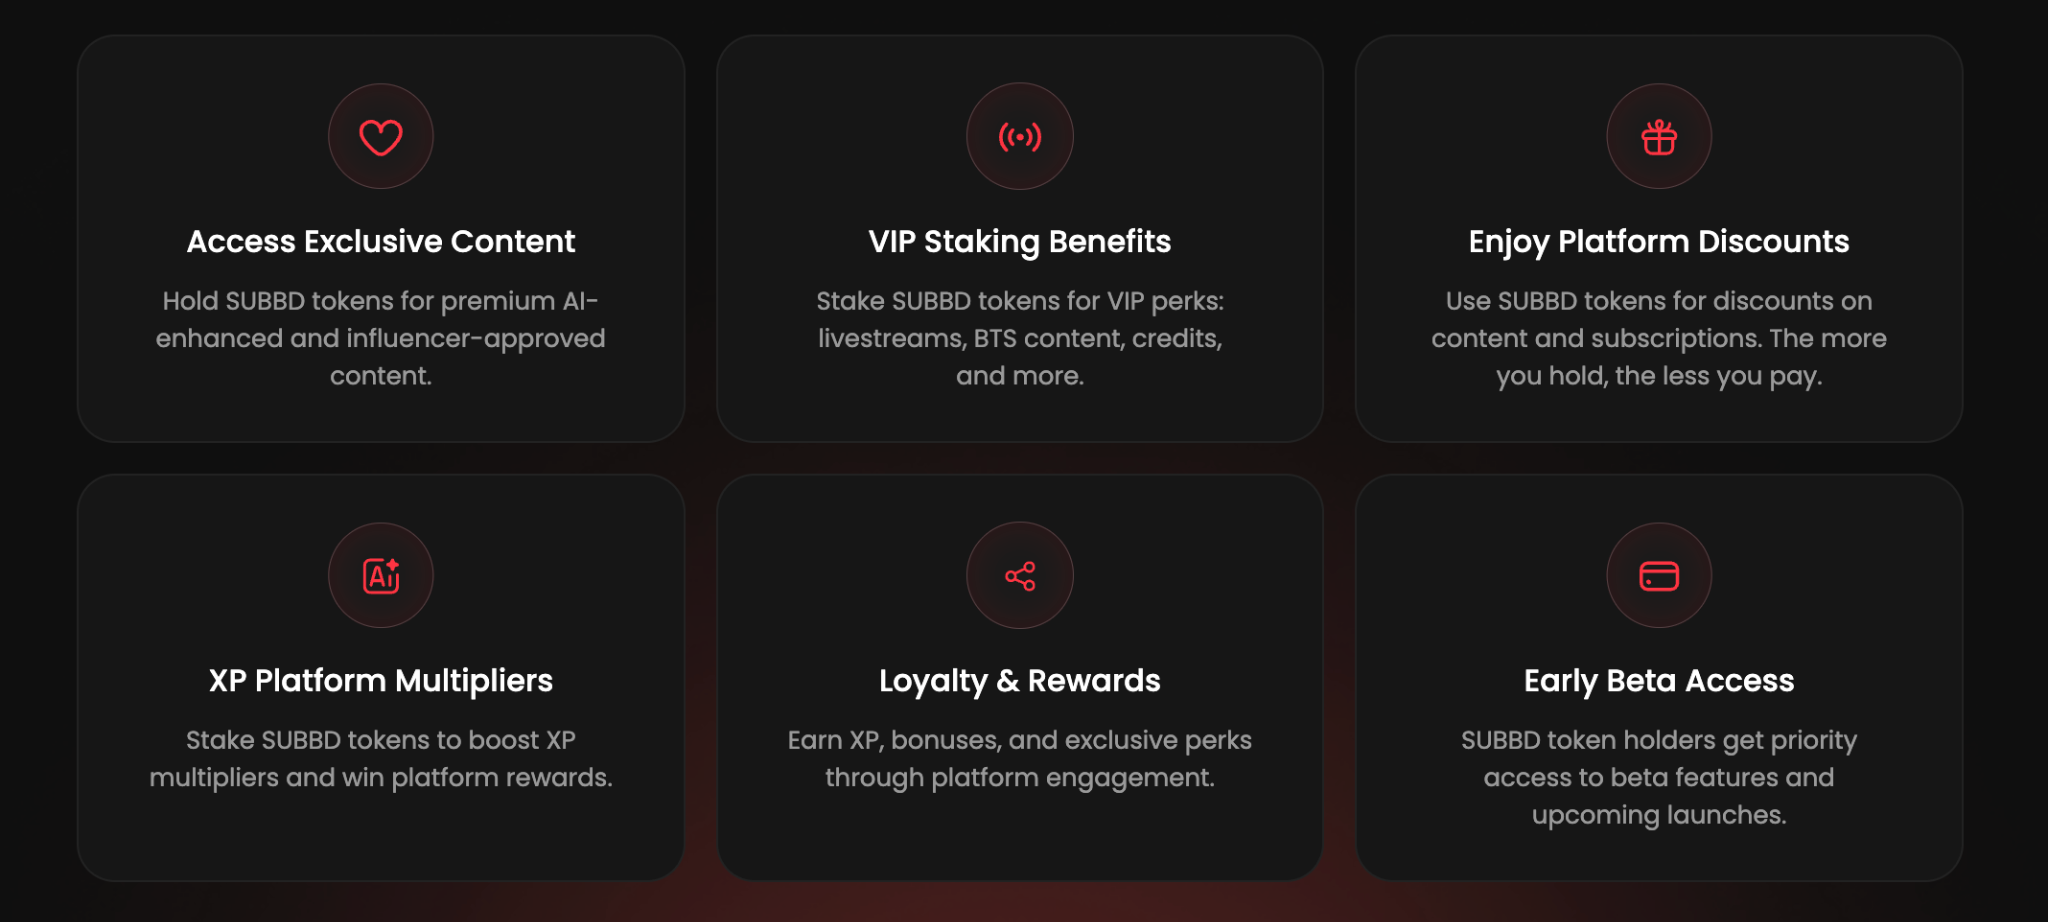Click the broadcast signal icon for VIP Staking
The image size is (2048, 922).
[x=1020, y=137]
